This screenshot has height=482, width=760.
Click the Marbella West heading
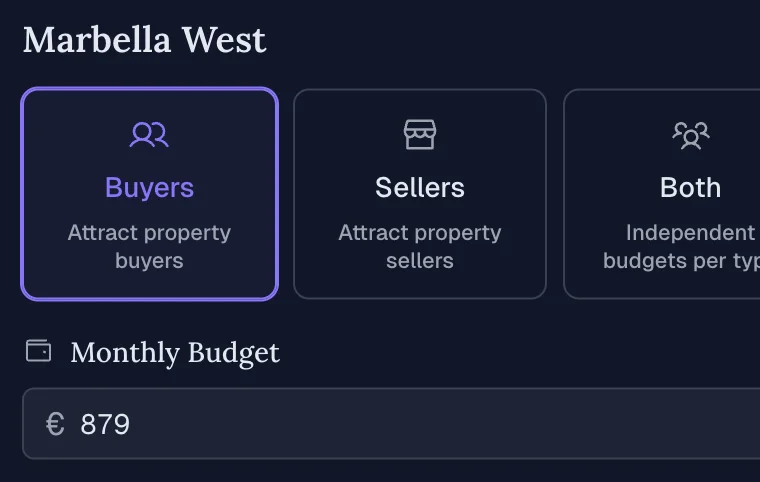pos(144,40)
